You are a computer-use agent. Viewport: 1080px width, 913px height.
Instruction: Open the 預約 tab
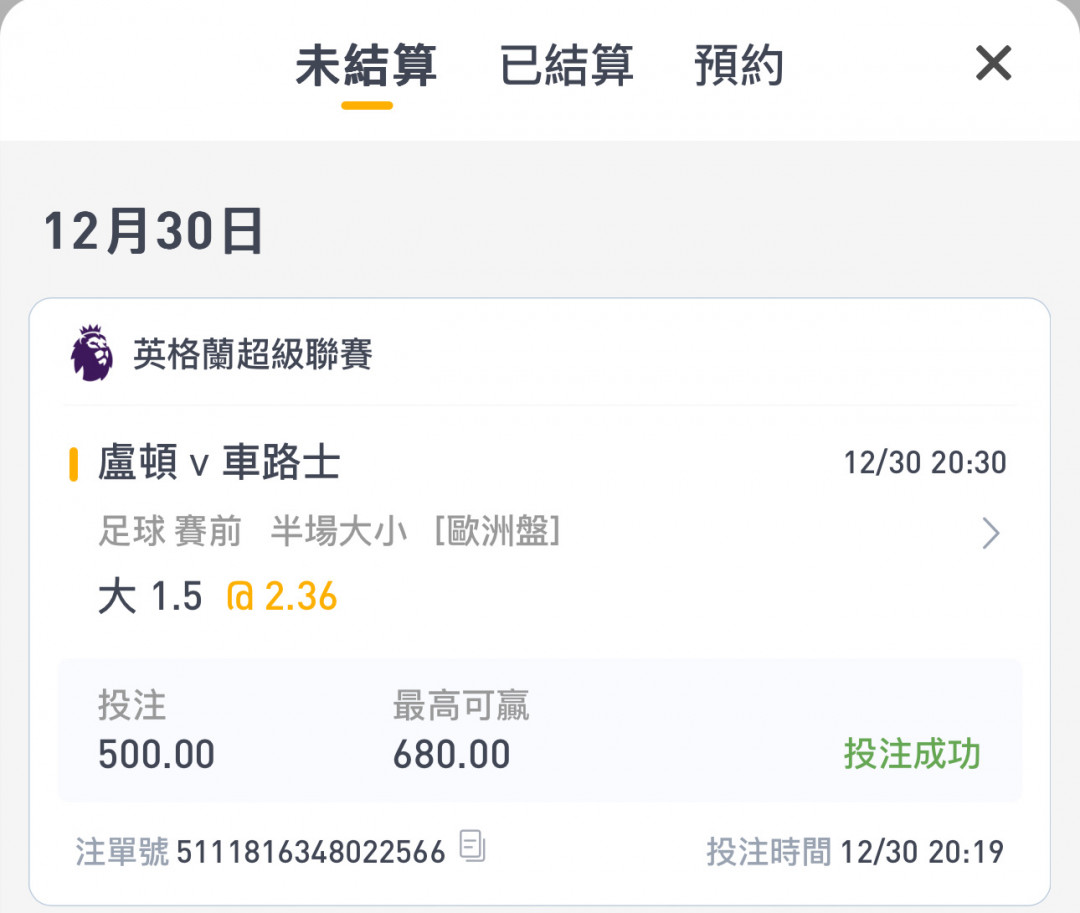(738, 67)
